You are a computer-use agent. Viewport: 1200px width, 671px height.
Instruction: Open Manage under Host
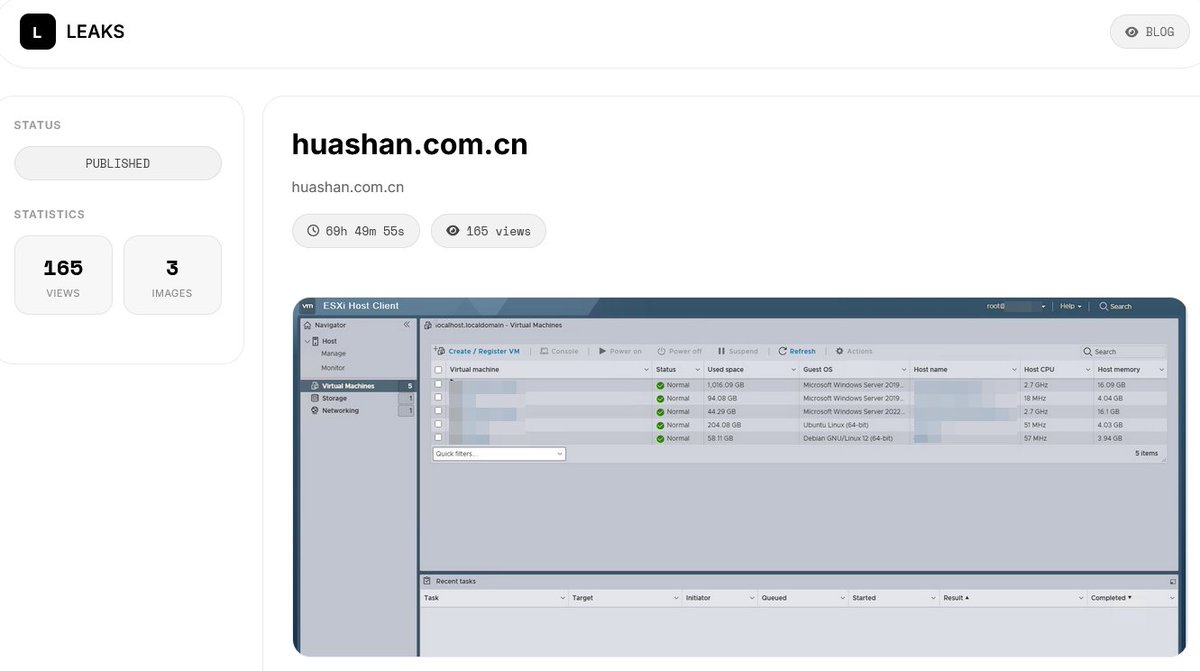(333, 354)
